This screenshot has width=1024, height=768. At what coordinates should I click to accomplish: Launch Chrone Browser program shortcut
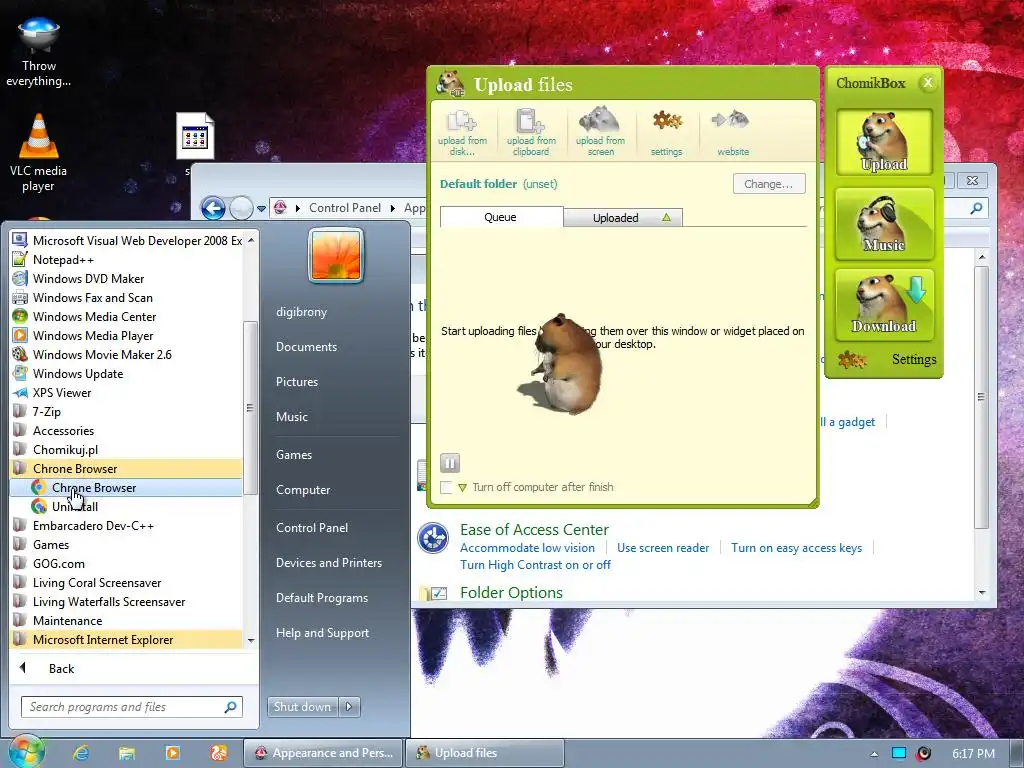point(125,488)
